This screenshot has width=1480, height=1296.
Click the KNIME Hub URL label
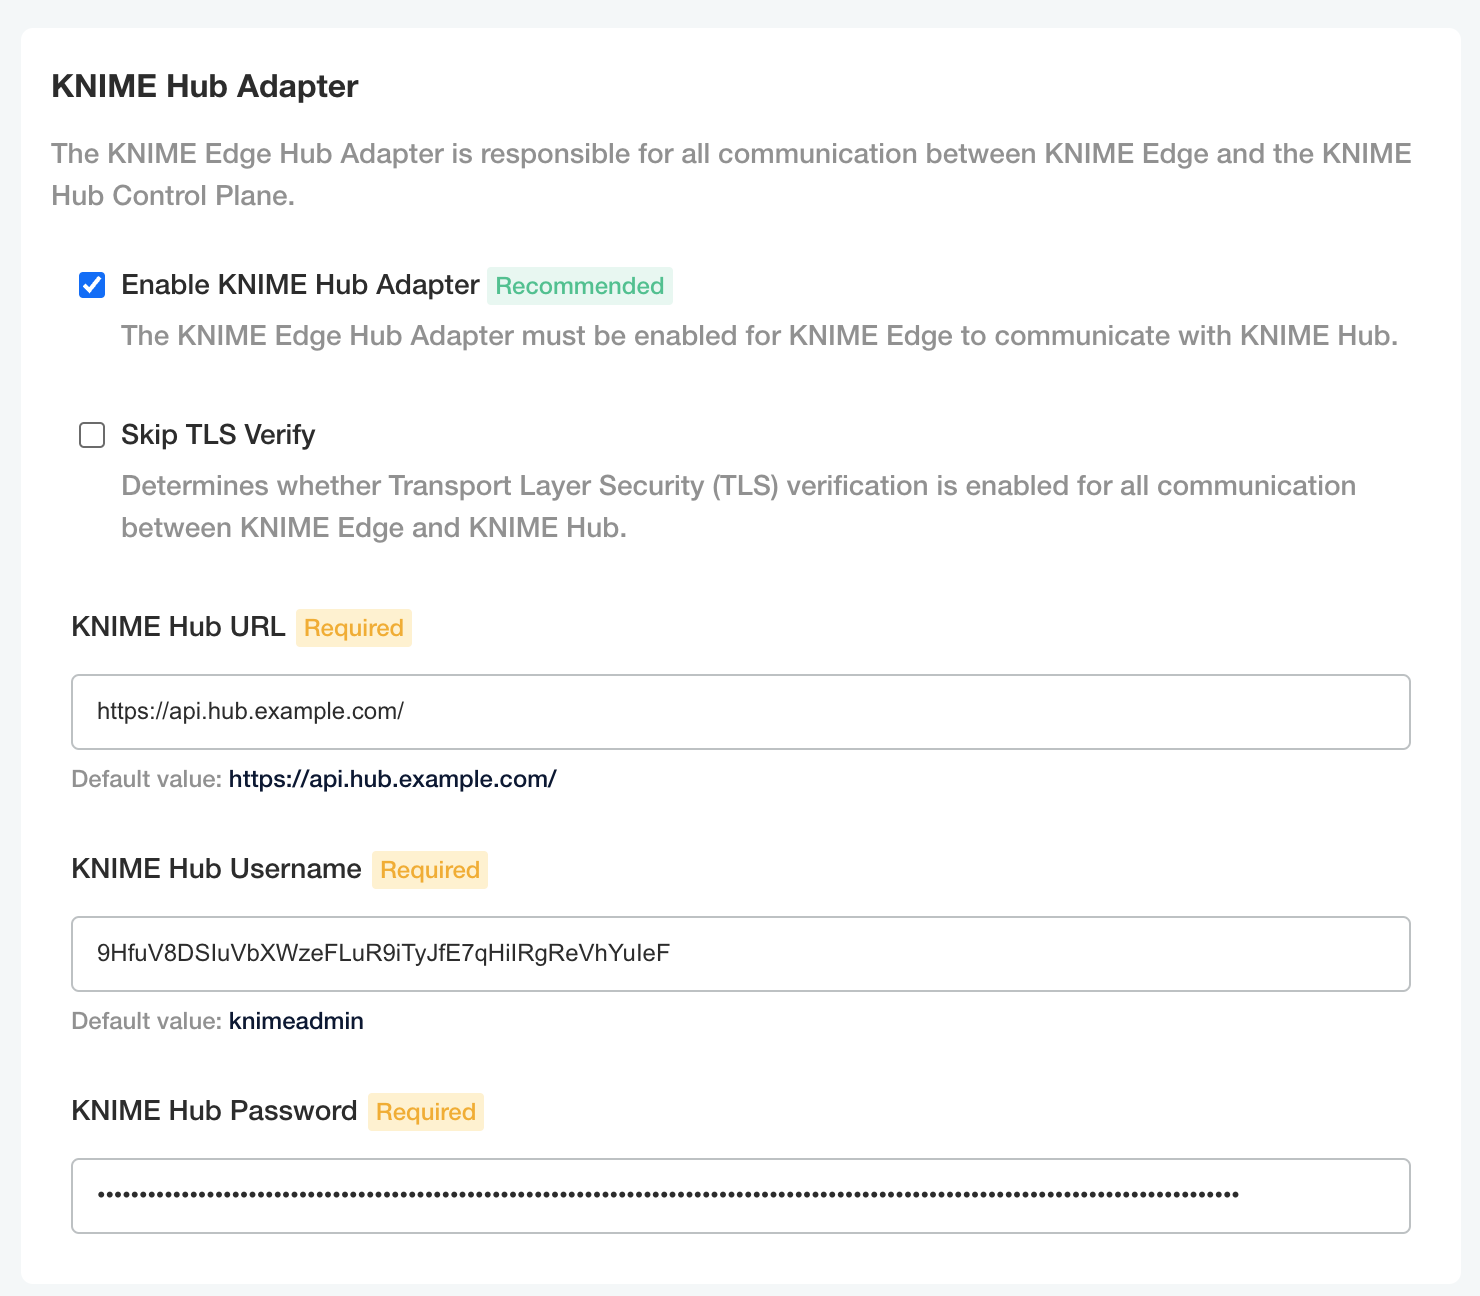pyautogui.click(x=179, y=627)
